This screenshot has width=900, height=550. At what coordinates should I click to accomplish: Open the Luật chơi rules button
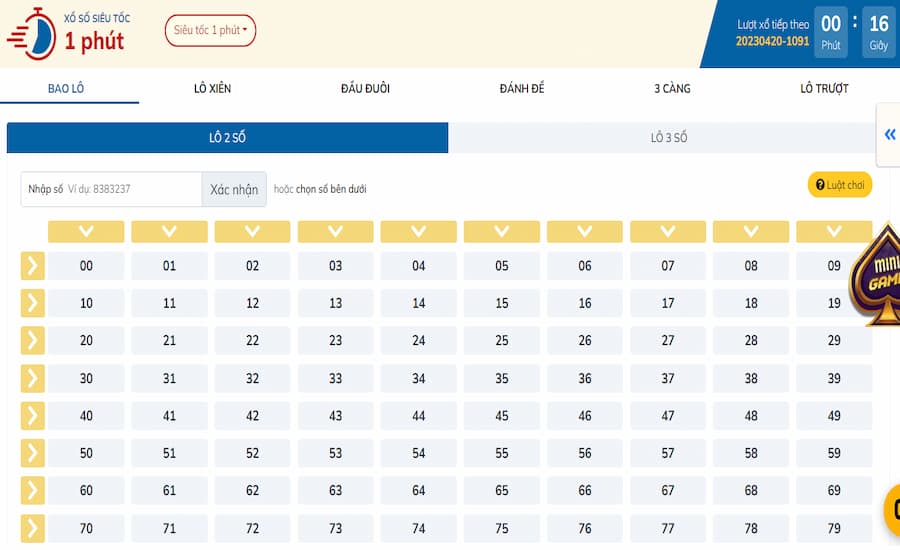(839, 185)
